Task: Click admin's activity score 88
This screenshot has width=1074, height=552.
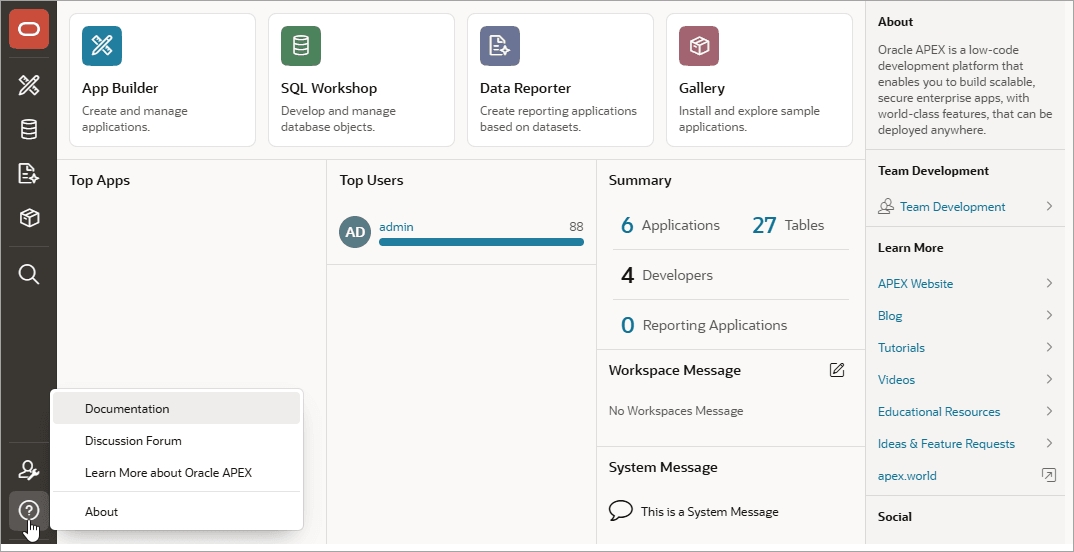Action: tap(576, 227)
